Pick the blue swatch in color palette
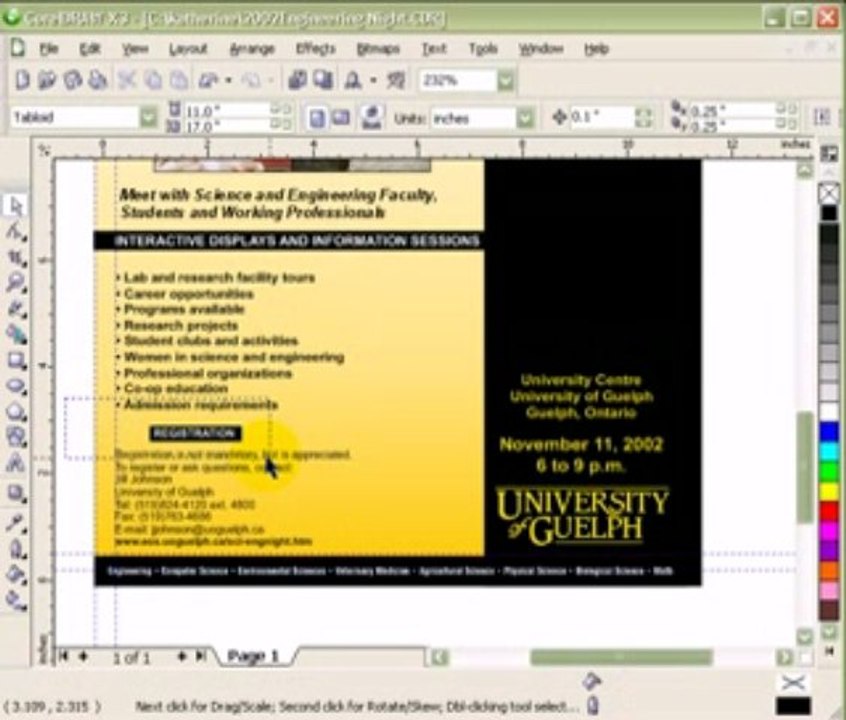Screen dimensions: 846x720 point(829,432)
